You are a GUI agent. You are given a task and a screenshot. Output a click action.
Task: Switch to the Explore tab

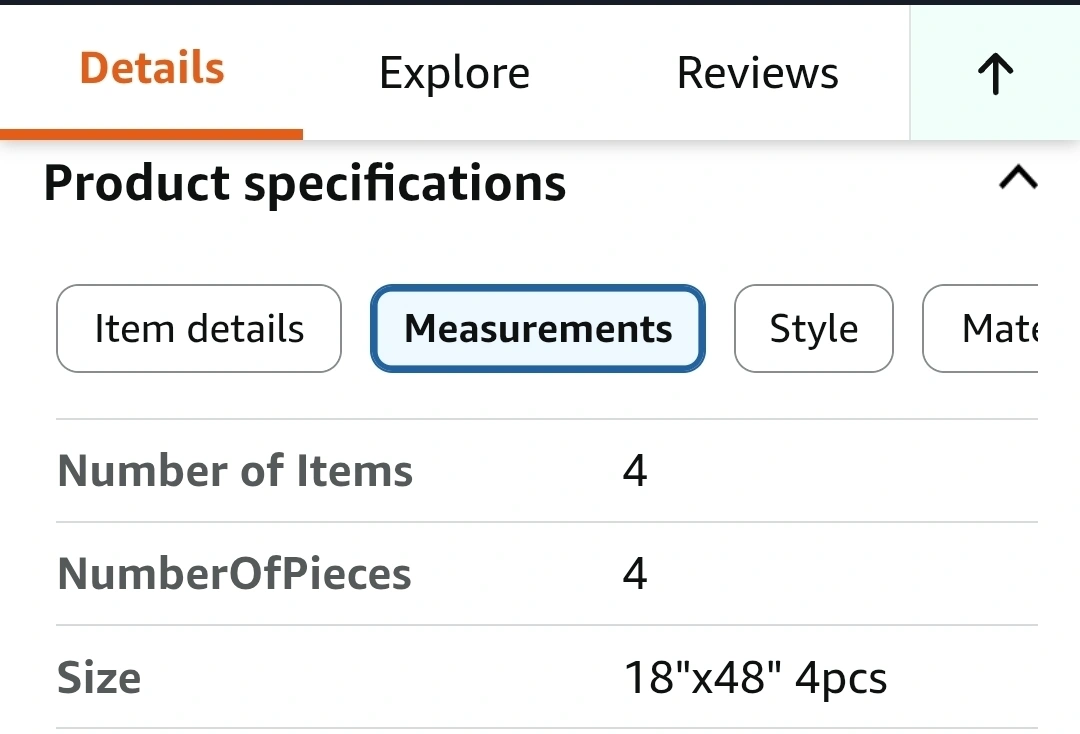click(x=454, y=74)
